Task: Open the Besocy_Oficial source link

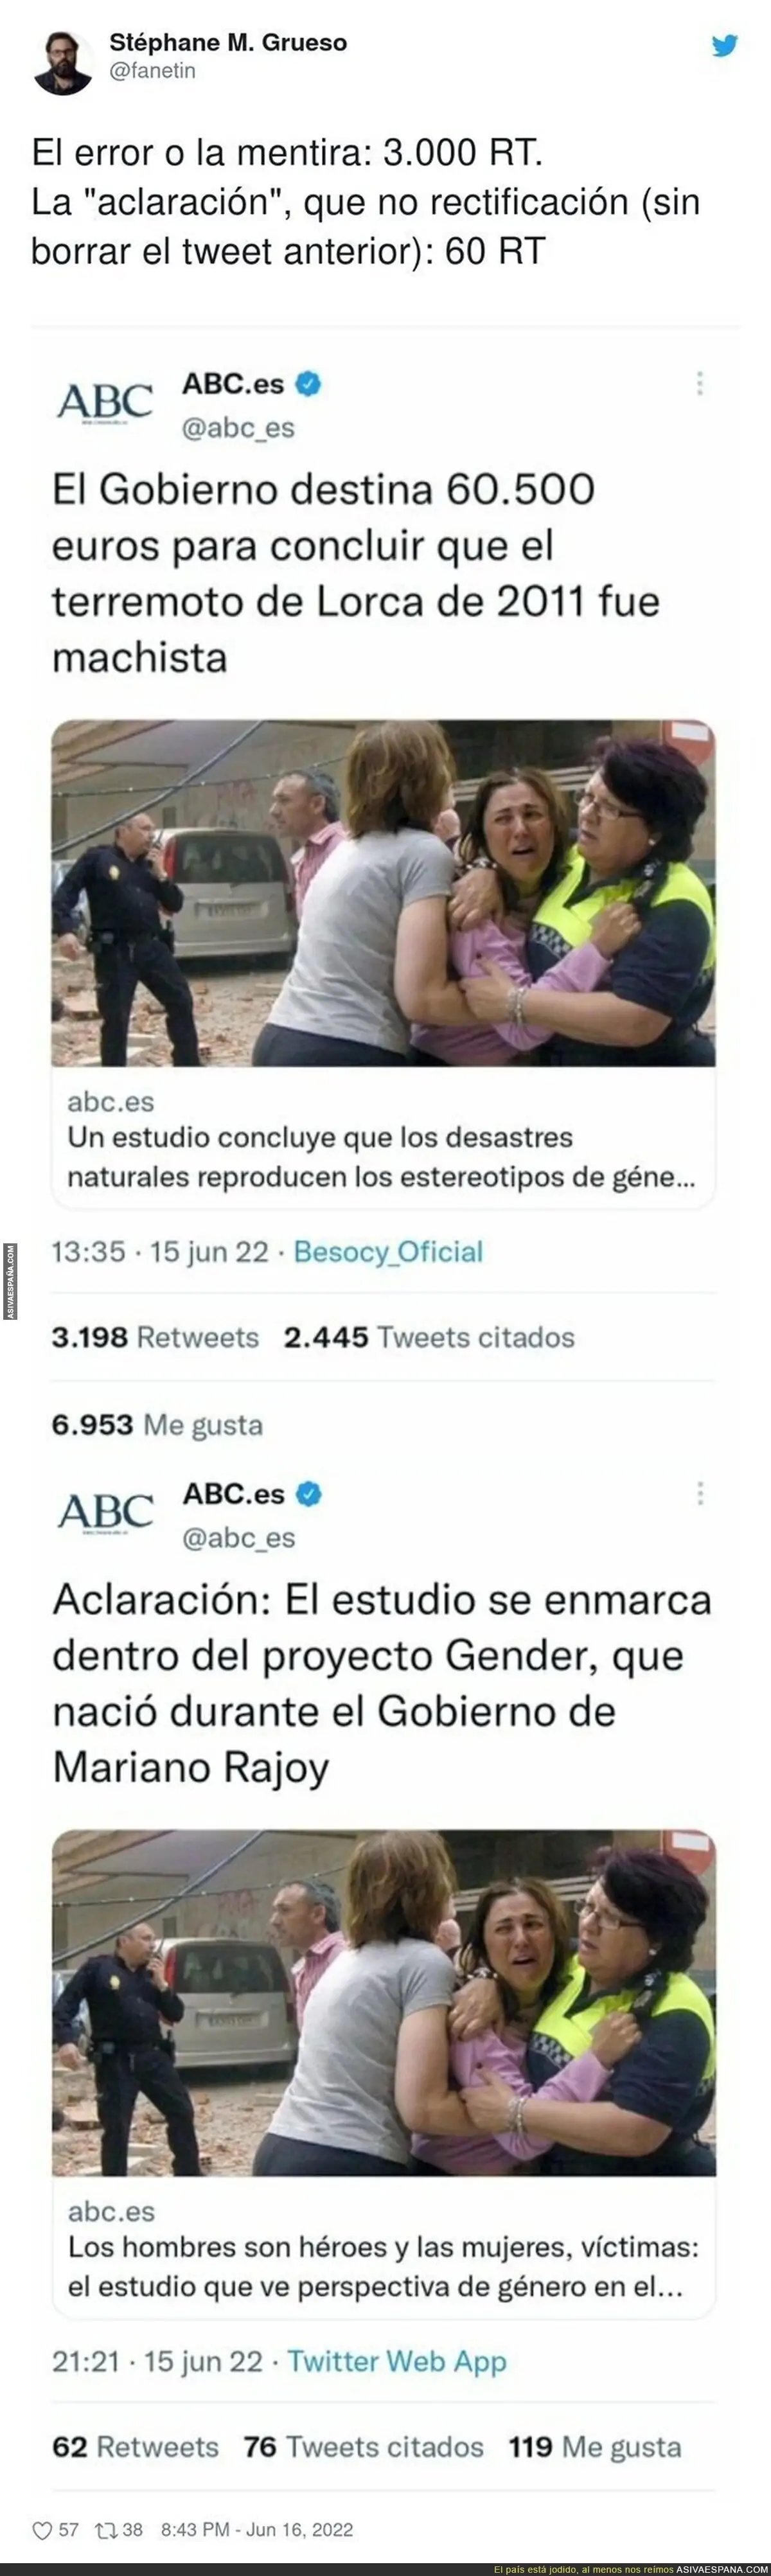Action: click(388, 1252)
